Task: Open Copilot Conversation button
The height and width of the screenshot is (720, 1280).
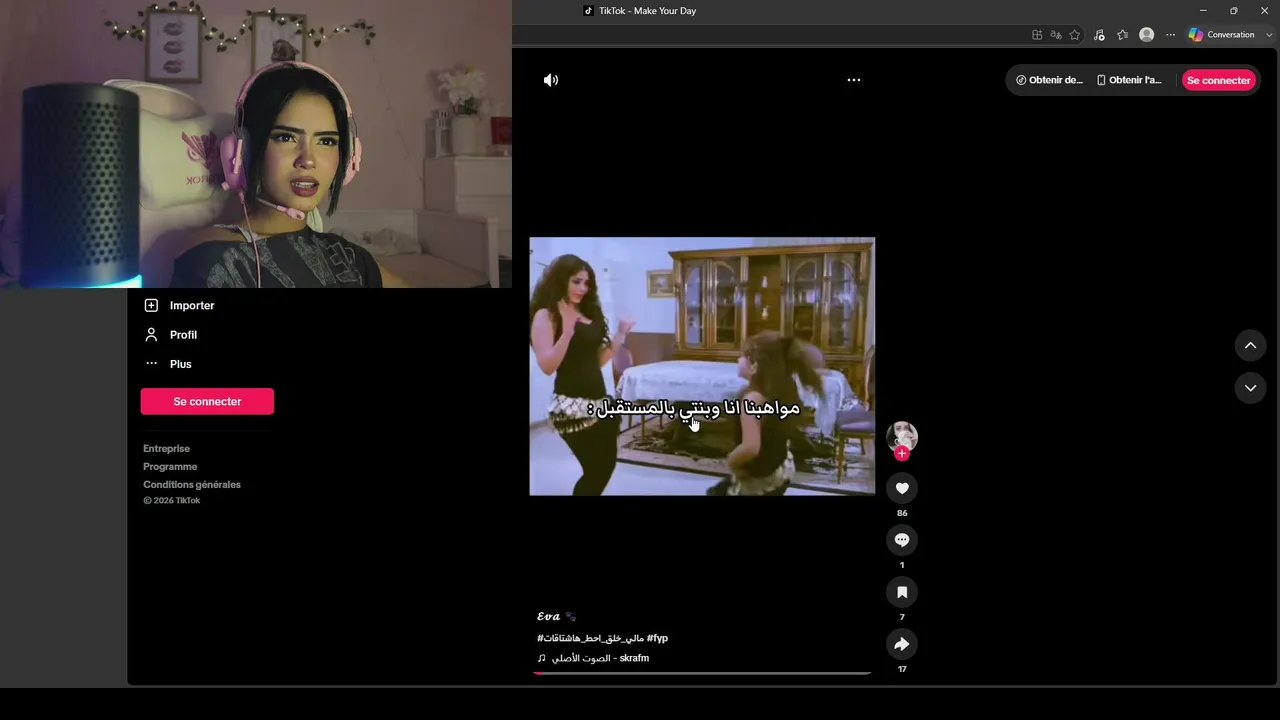Action: click(x=1221, y=35)
